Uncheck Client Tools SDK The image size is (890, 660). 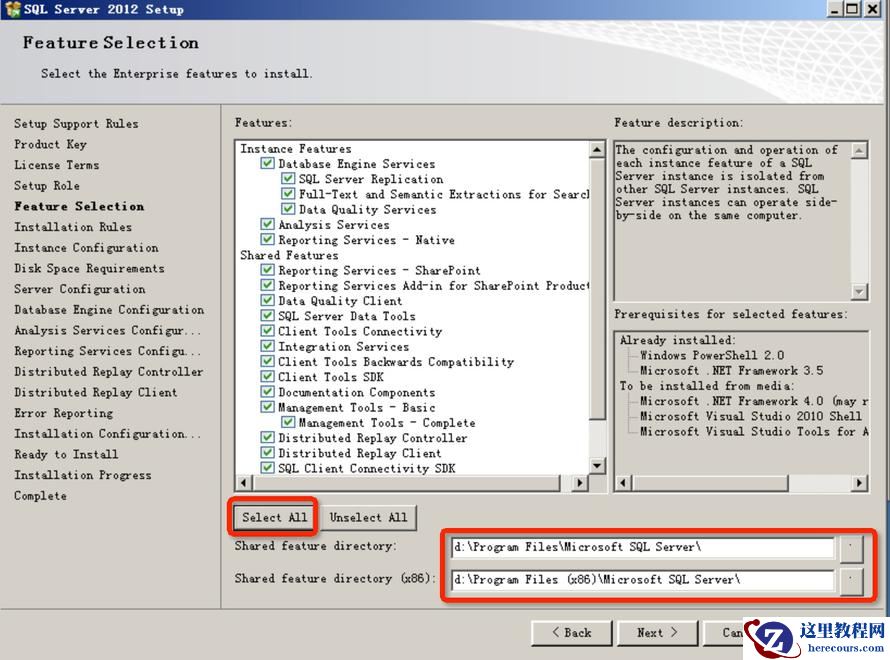coord(267,377)
